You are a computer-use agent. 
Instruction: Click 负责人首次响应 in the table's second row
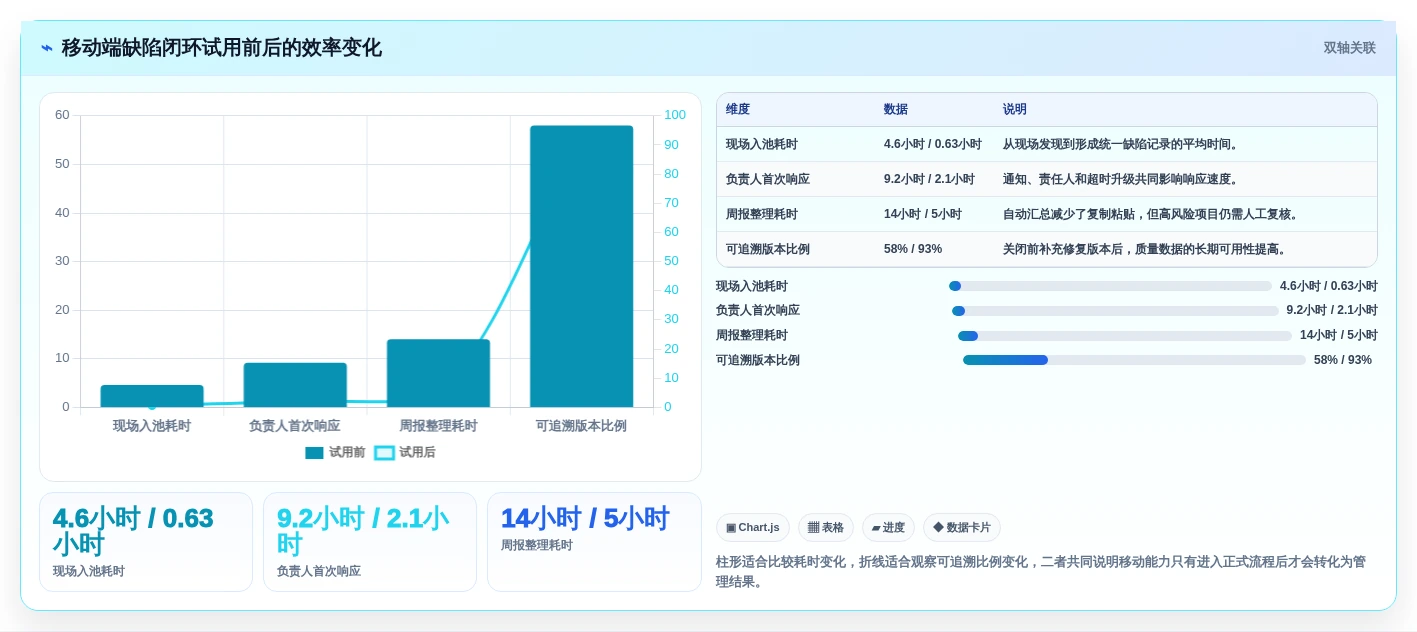pos(768,179)
